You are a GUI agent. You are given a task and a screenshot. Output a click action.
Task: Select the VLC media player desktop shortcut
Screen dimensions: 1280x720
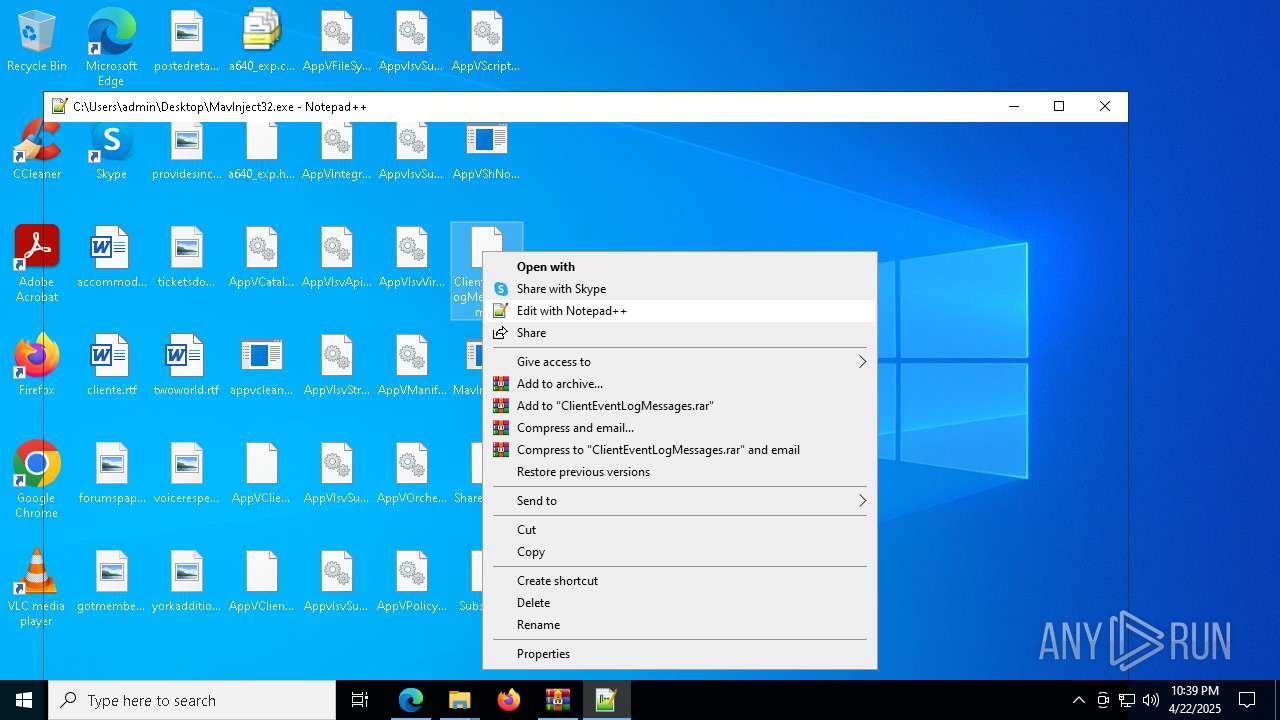pos(37,588)
